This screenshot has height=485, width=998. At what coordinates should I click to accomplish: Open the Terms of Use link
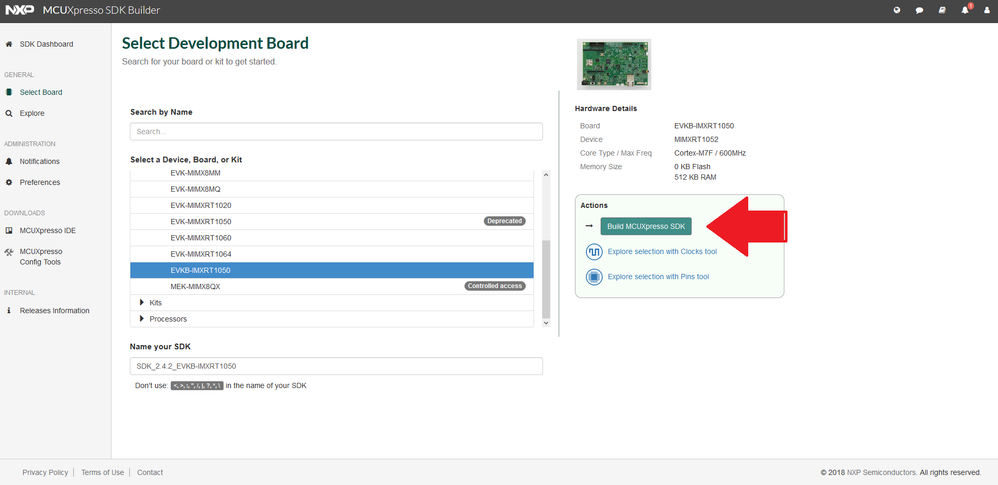[x=102, y=472]
